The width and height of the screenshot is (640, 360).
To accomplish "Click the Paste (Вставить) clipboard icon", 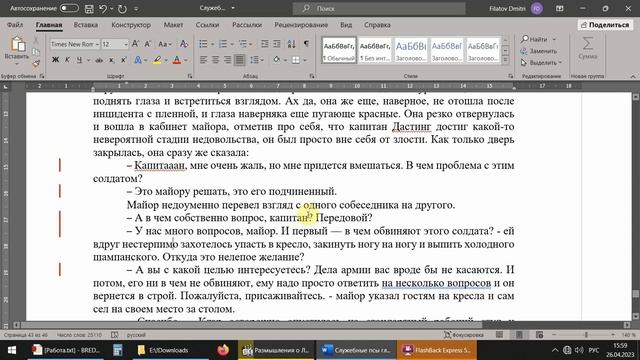I will [18, 45].
